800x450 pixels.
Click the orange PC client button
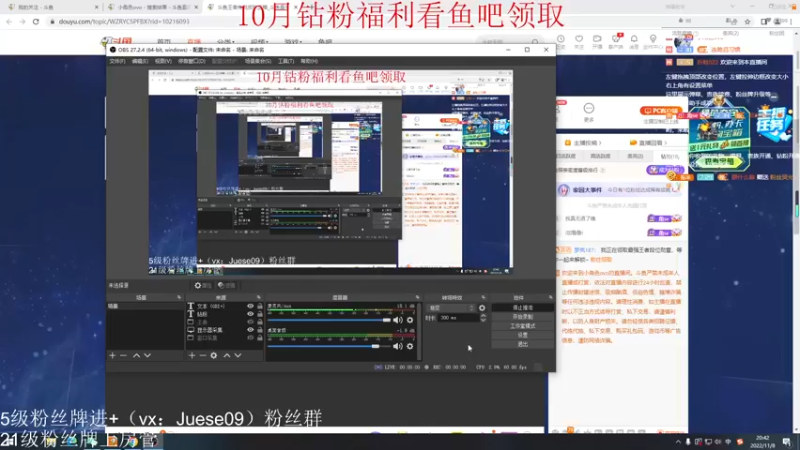pyautogui.click(x=660, y=111)
